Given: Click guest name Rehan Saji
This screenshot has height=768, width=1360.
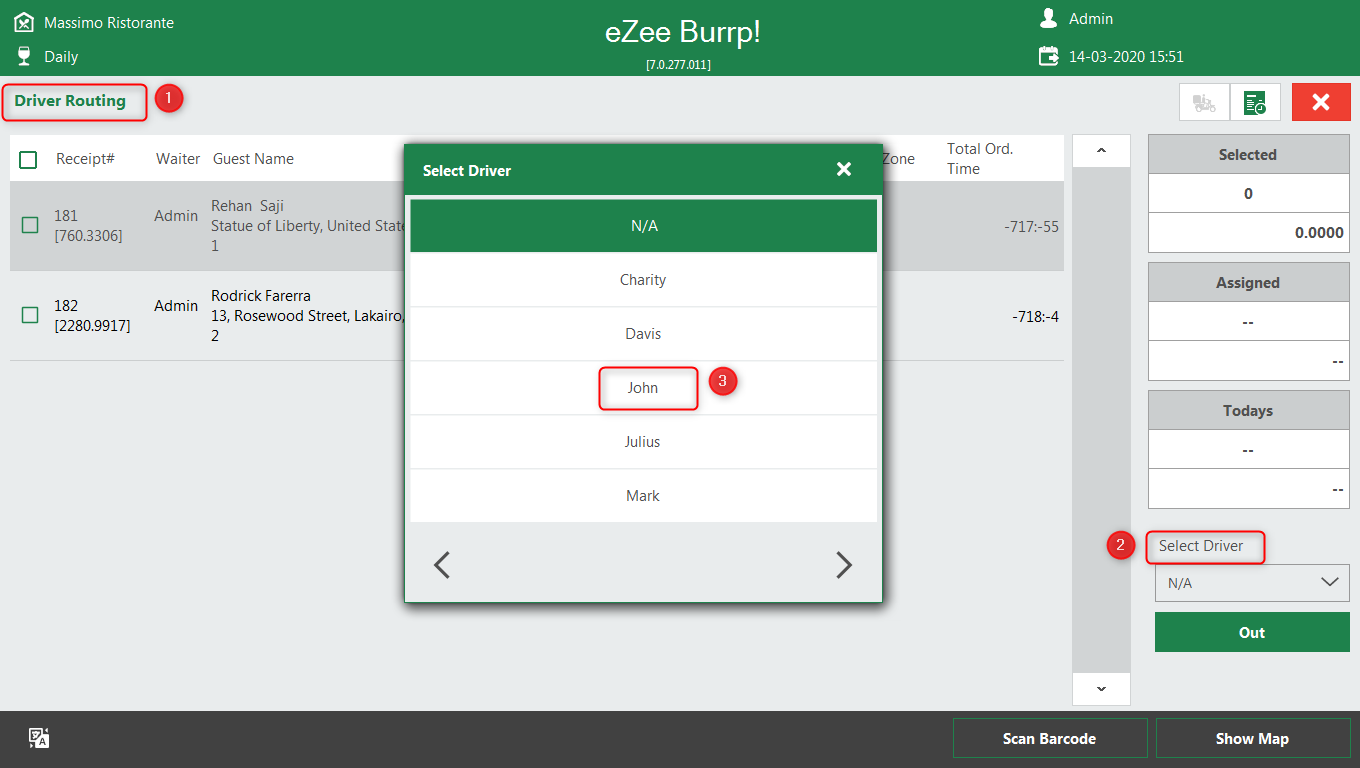Looking at the screenshot, I should point(248,206).
